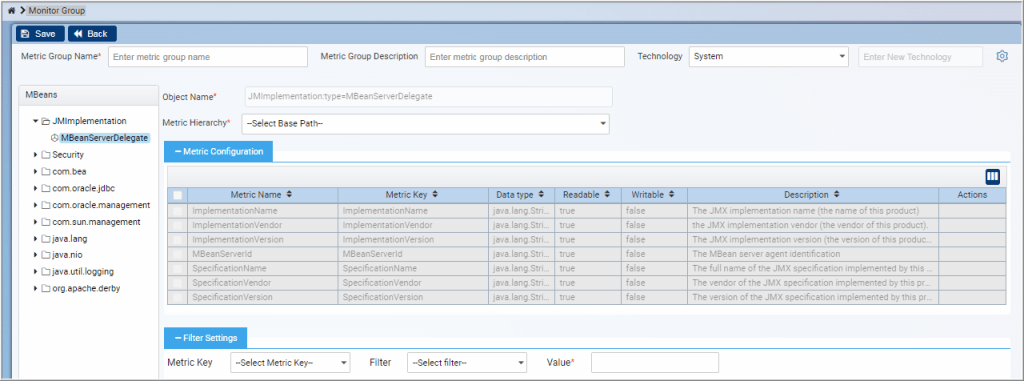
Task: Click the SpecificationVendor metric name cell
Action: pyautogui.click(x=263, y=283)
